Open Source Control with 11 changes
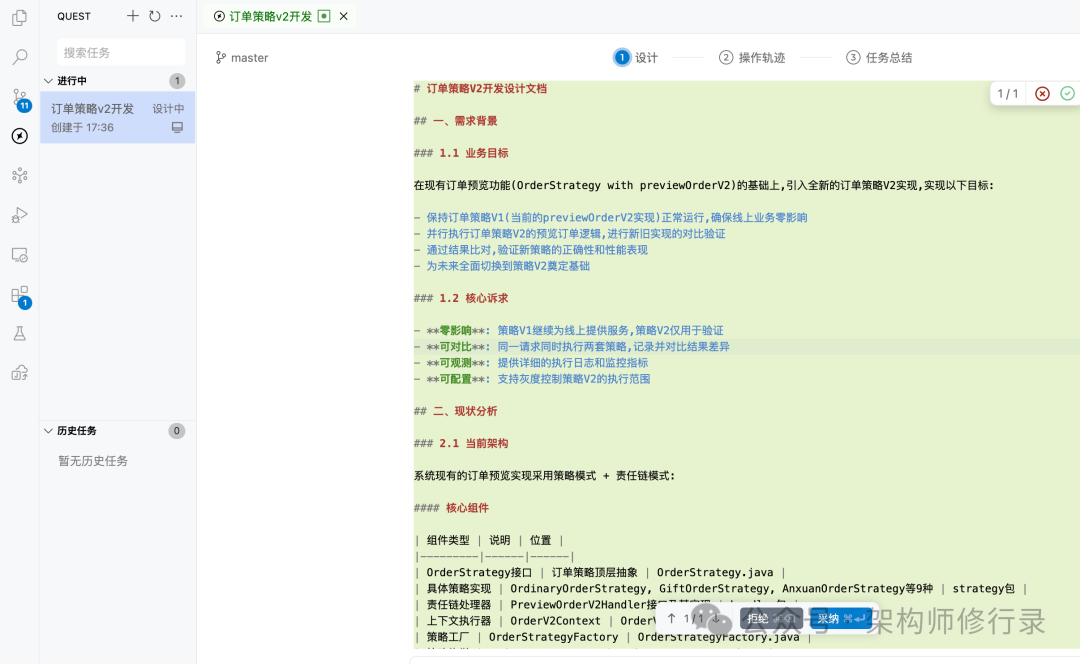The height and width of the screenshot is (664, 1080). [x=21, y=99]
